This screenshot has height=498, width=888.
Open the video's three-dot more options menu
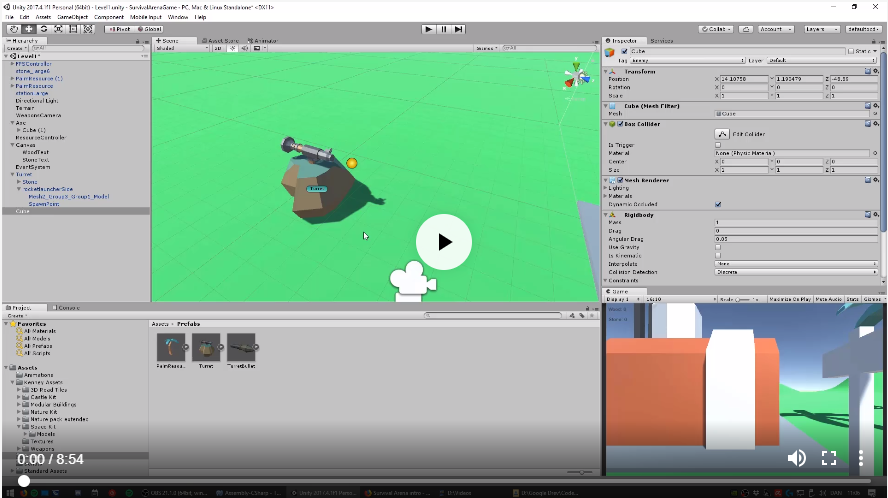click(x=861, y=458)
